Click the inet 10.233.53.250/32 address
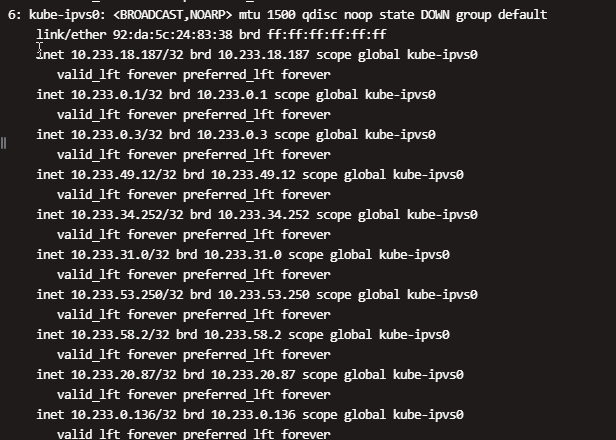This screenshot has width=616, height=440. 110,295
